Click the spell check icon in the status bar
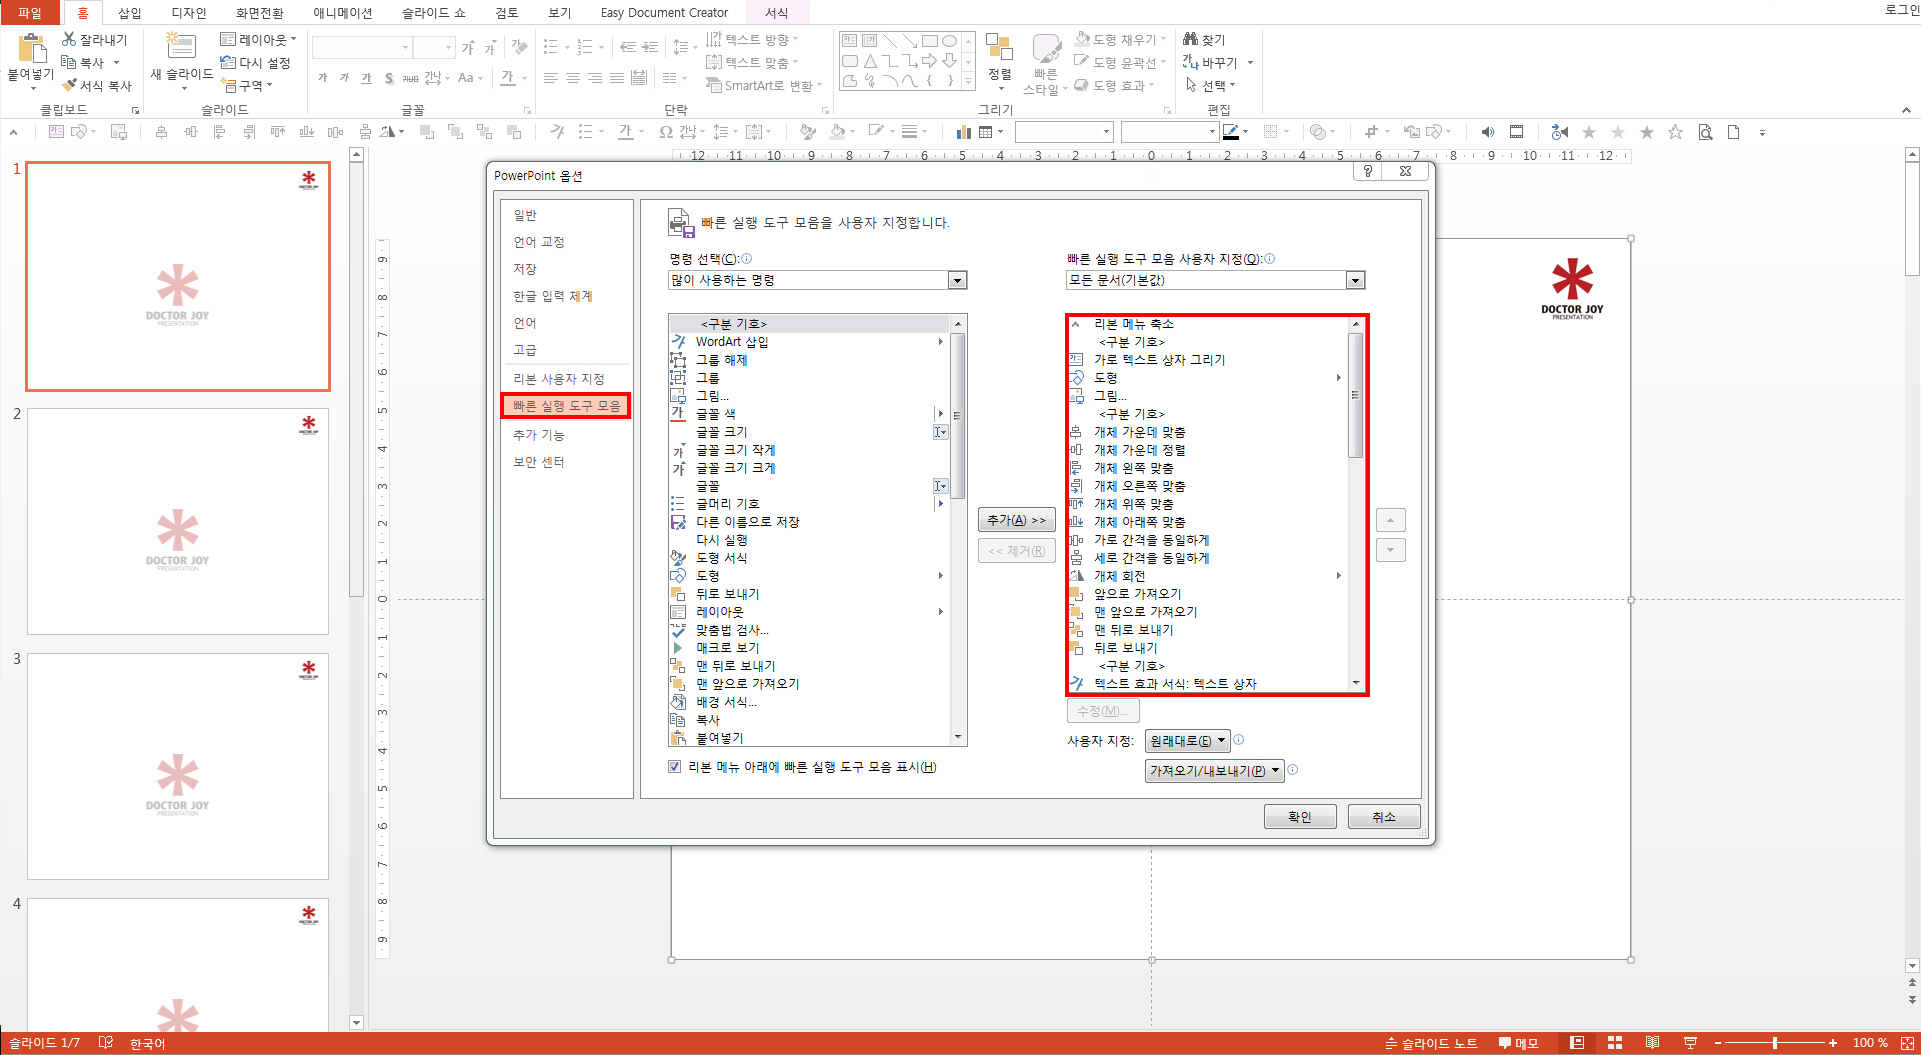 tap(106, 1043)
